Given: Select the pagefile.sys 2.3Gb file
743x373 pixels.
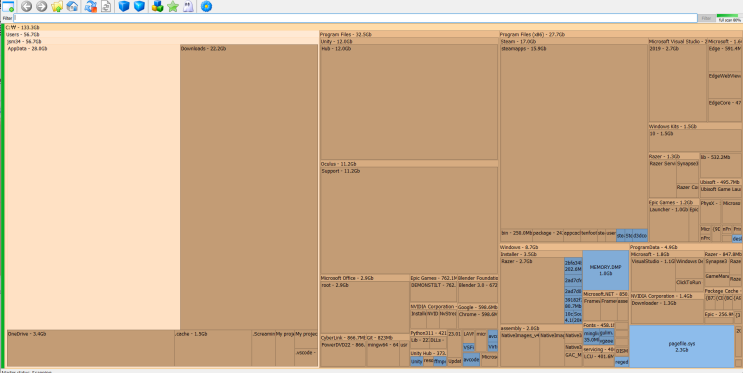Looking at the screenshot, I should click(x=681, y=346).
